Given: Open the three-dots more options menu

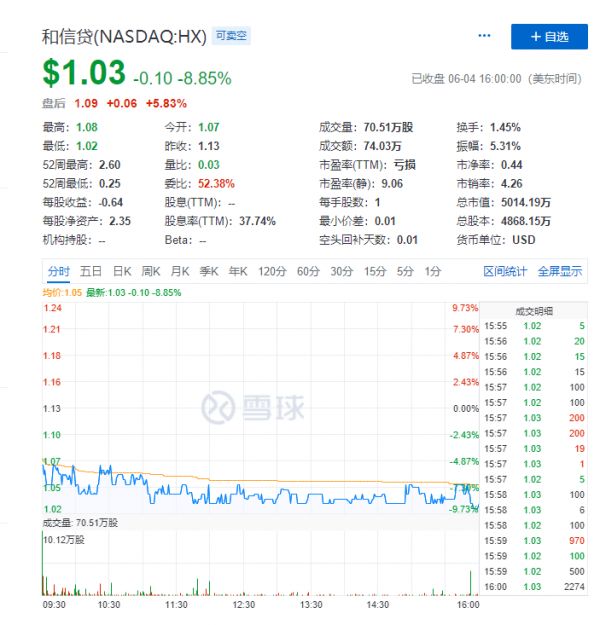Looking at the screenshot, I should (x=485, y=36).
